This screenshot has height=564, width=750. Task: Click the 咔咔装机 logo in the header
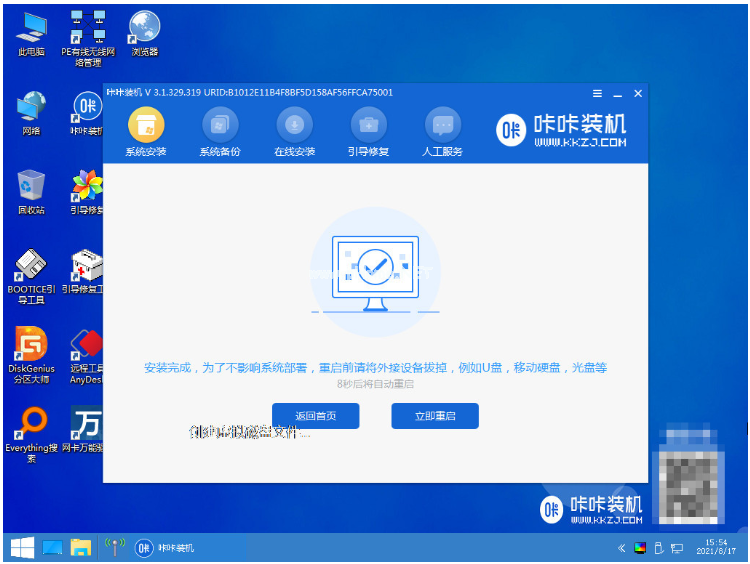pyautogui.click(x=563, y=129)
